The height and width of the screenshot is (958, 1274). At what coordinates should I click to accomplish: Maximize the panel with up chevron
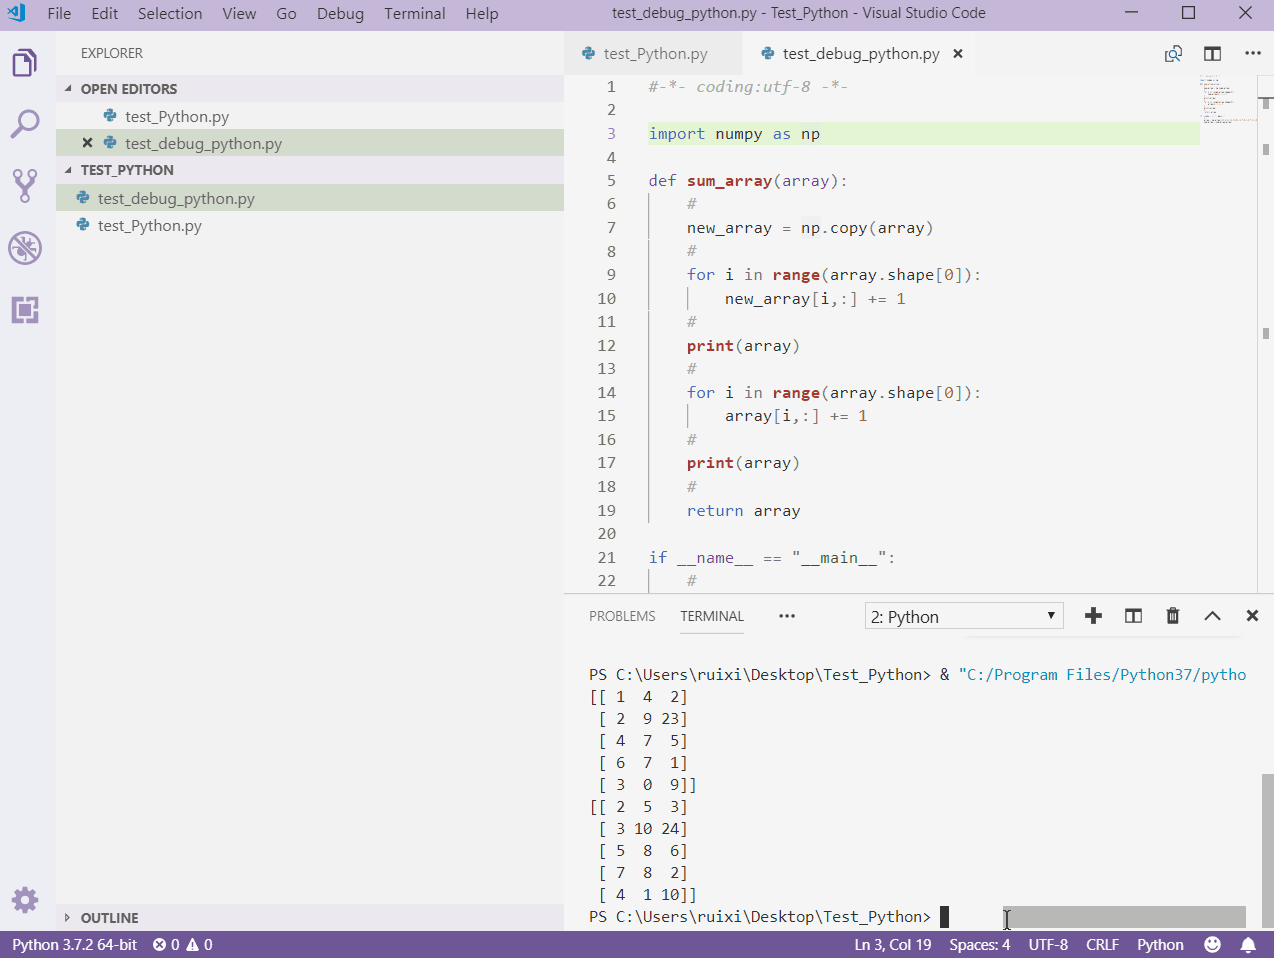(x=1212, y=616)
